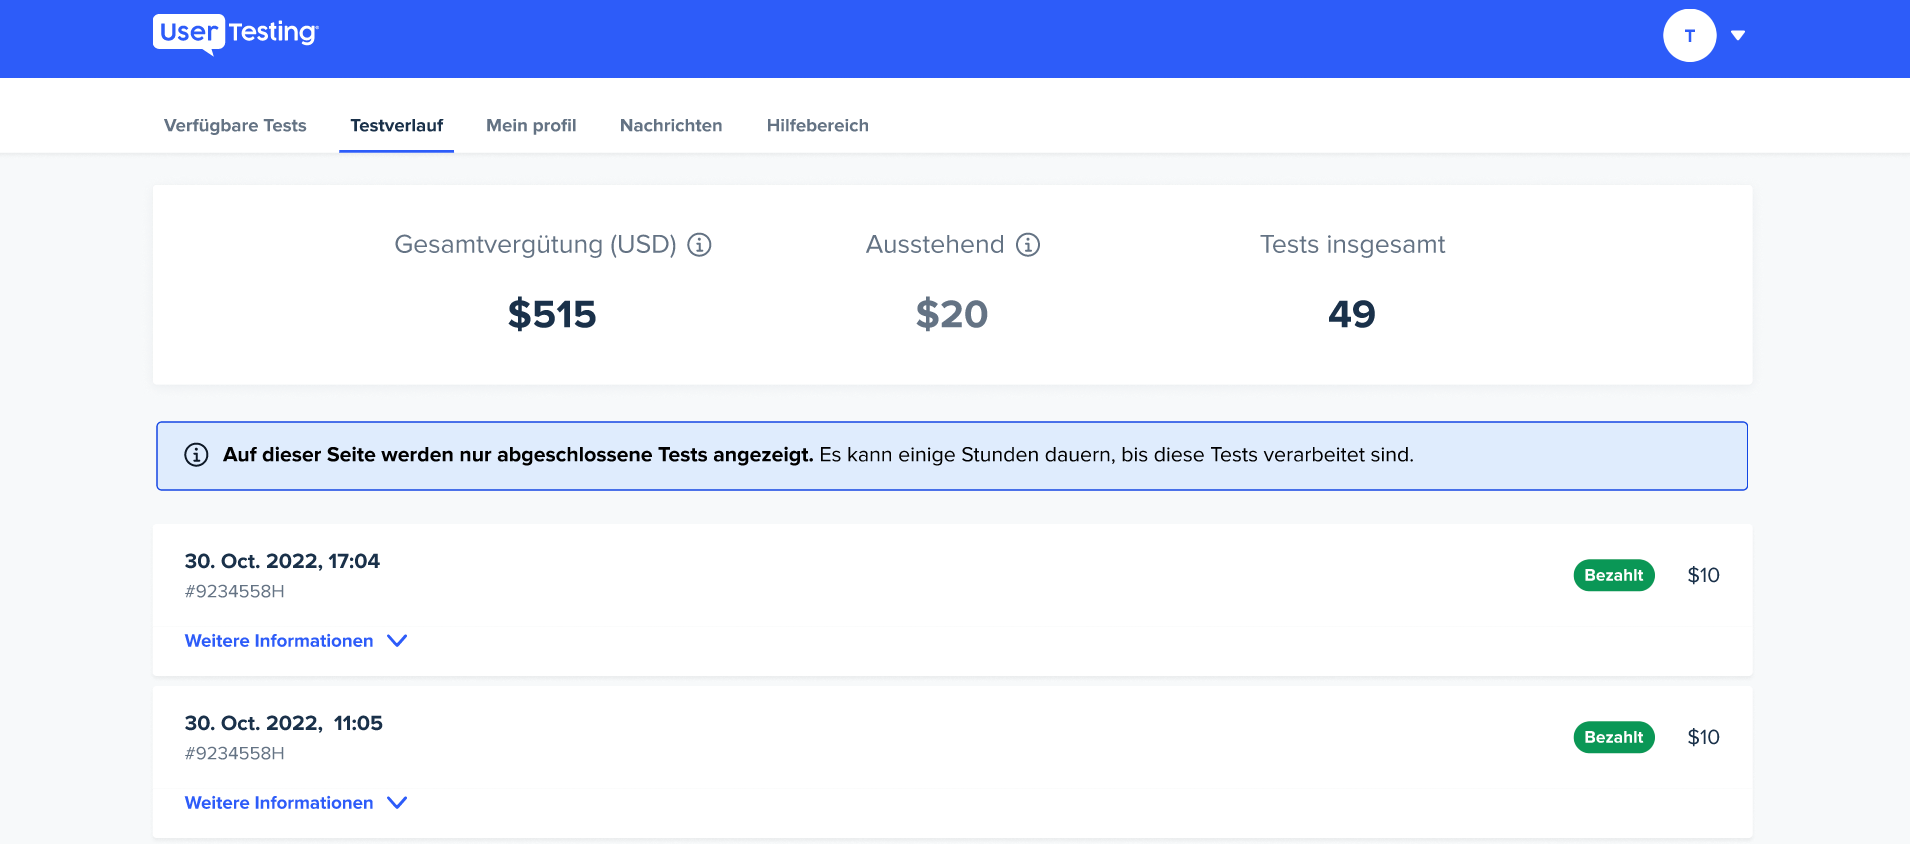Screen dimensions: 1910x844
Task: Click the $10 amount for the 11:05 test
Action: point(1703,737)
